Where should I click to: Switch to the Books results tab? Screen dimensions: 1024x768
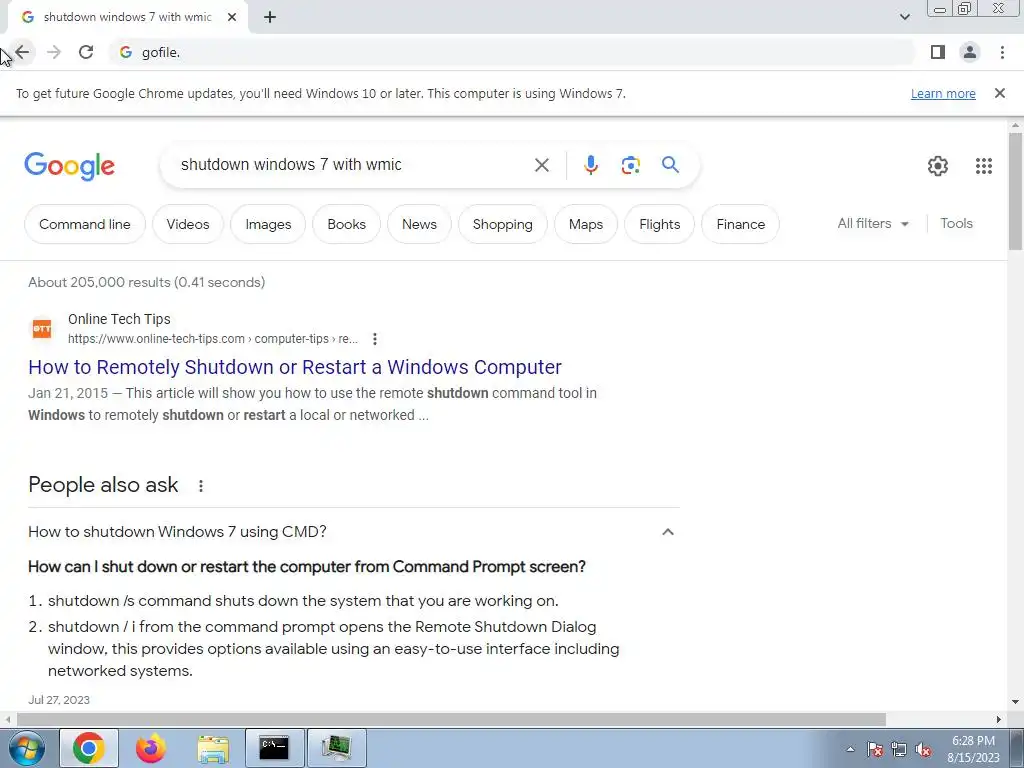tap(346, 224)
